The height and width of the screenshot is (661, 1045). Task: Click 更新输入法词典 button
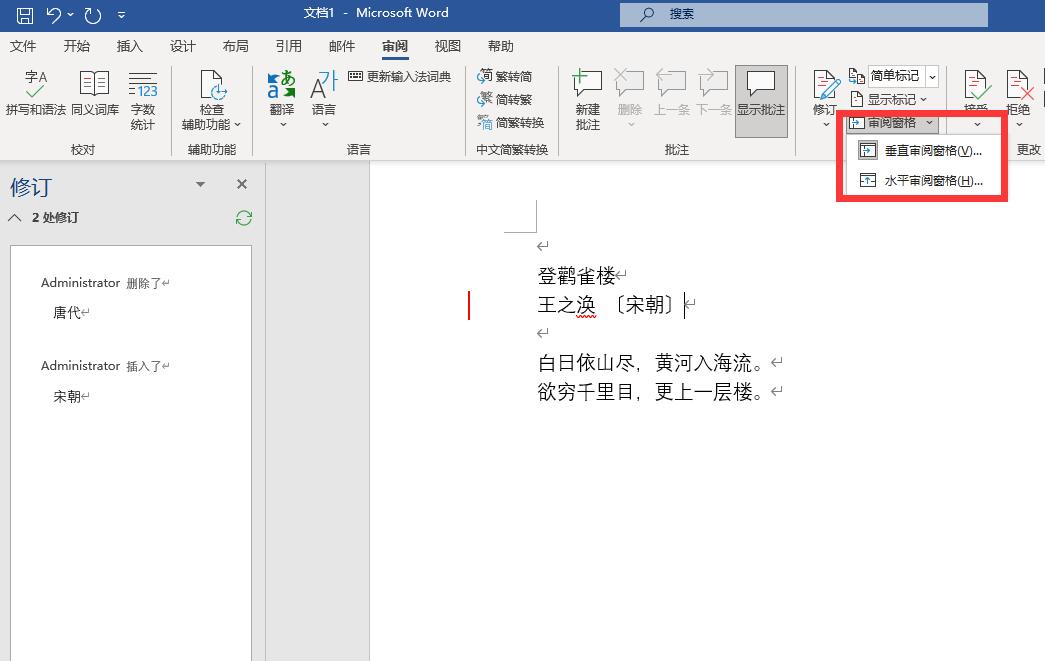pos(400,77)
